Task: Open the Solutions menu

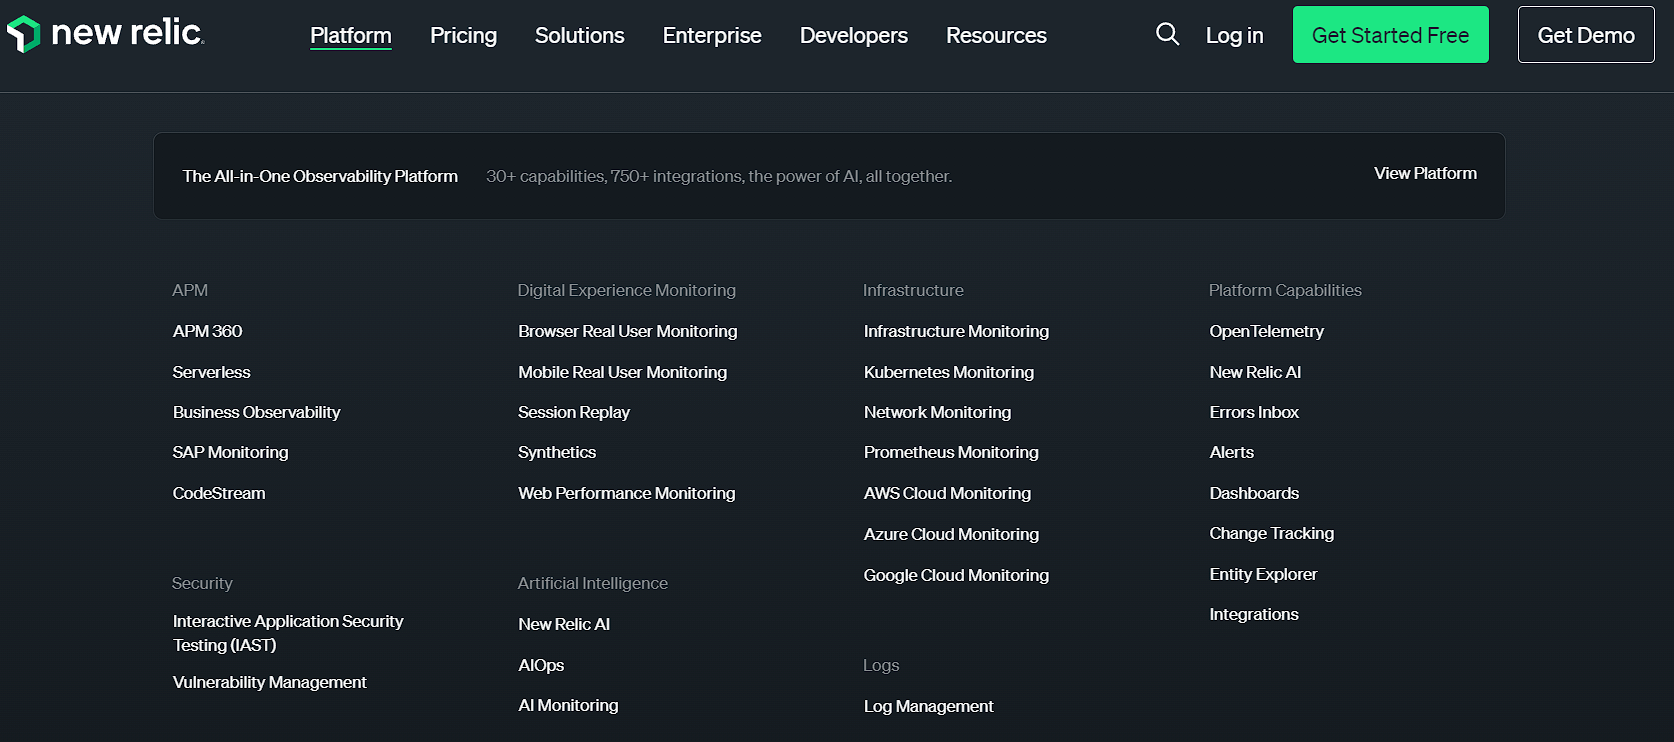Action: [579, 35]
